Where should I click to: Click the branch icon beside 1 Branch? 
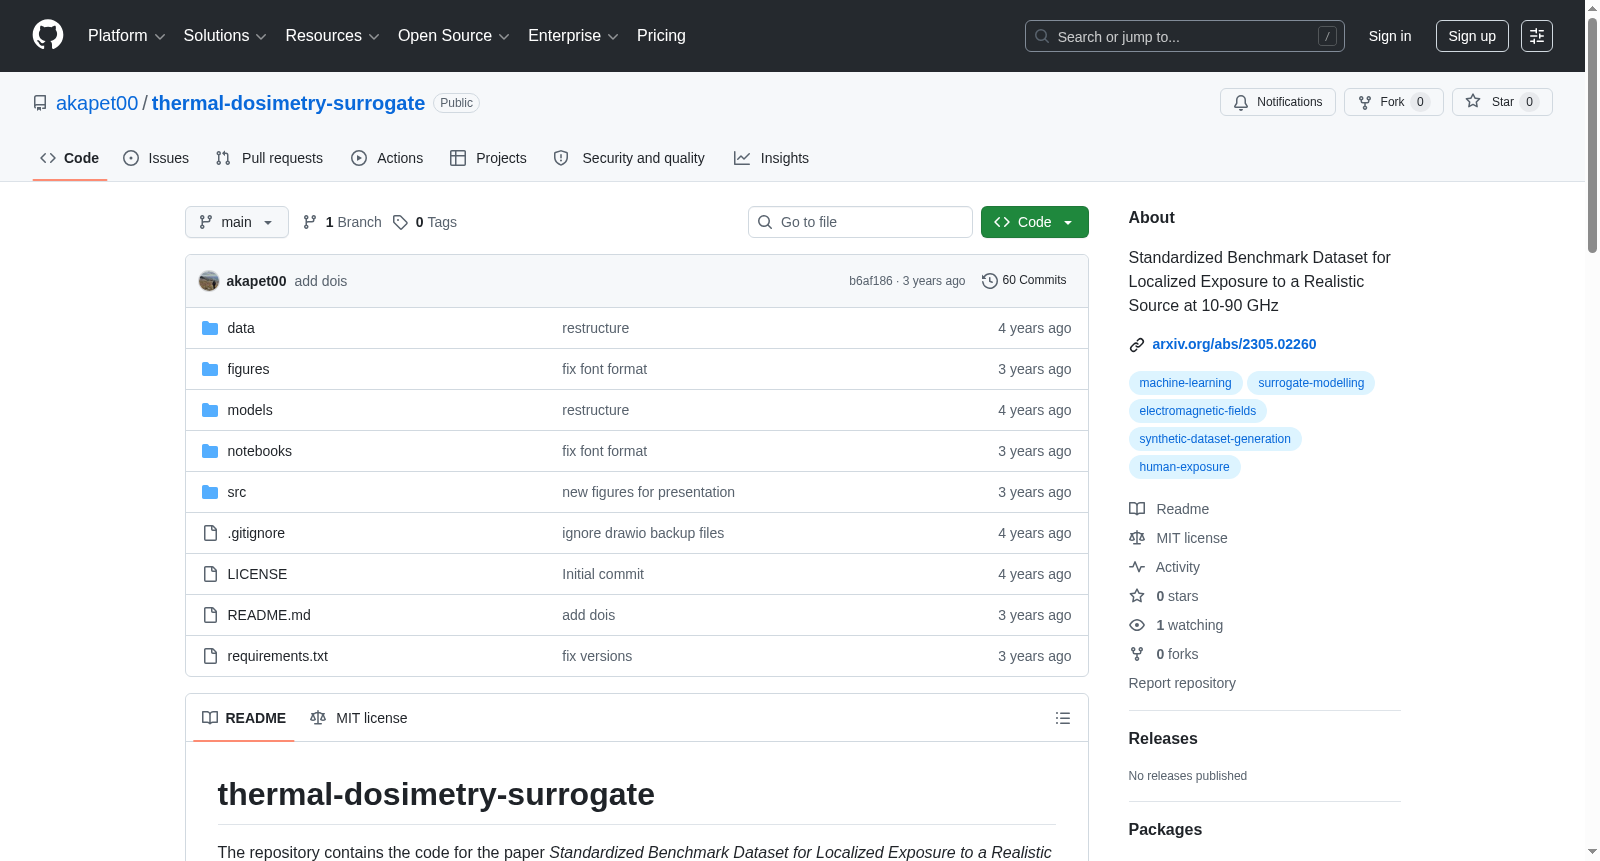click(310, 222)
